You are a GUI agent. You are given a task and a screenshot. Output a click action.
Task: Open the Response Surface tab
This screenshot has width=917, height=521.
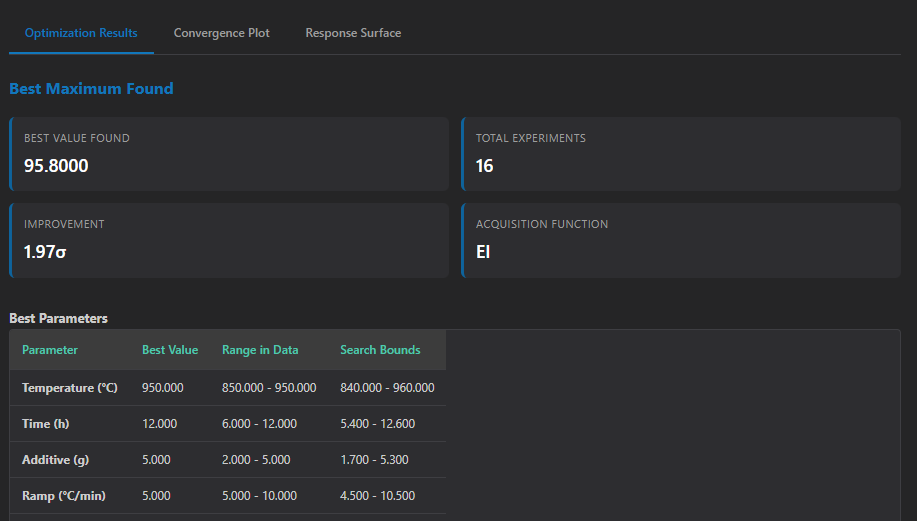[x=353, y=33]
